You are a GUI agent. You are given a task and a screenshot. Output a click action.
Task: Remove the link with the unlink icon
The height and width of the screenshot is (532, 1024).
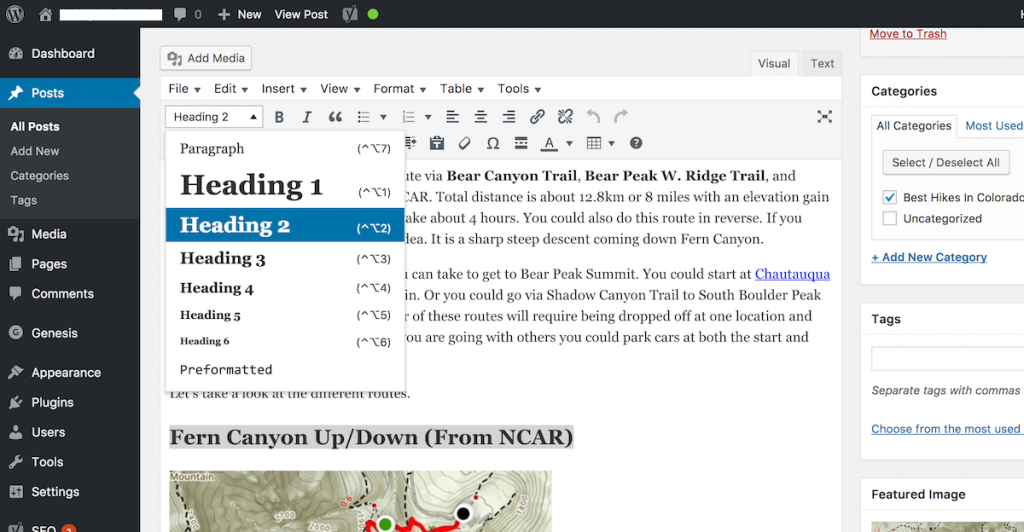coord(565,117)
